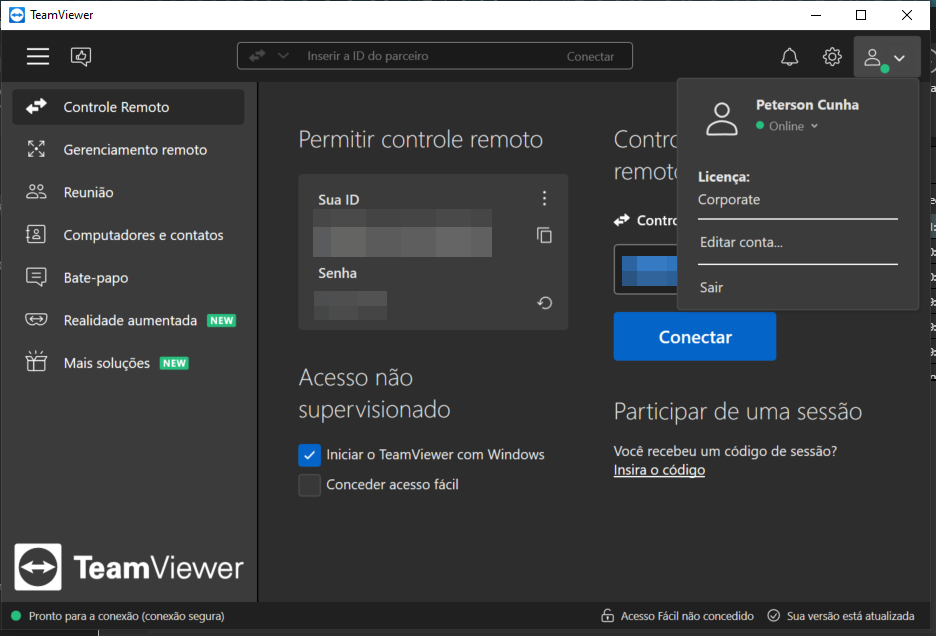Click Conectar in the top search bar
936x636 pixels.
point(590,57)
